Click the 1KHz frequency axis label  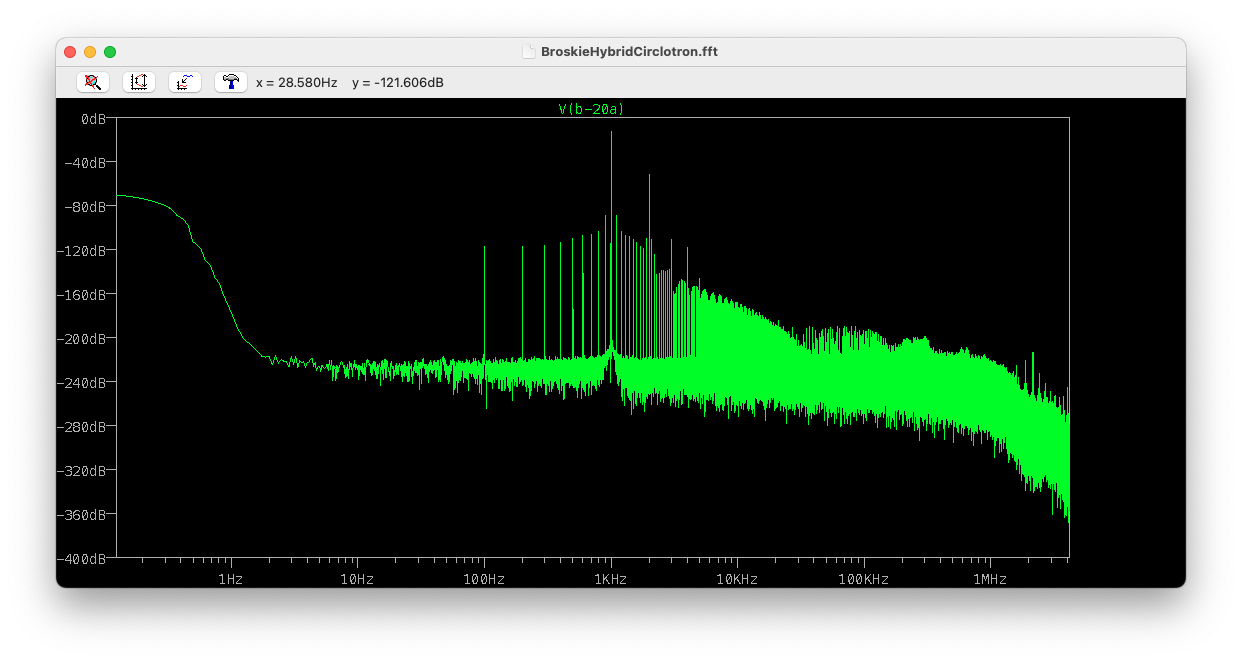point(611,580)
